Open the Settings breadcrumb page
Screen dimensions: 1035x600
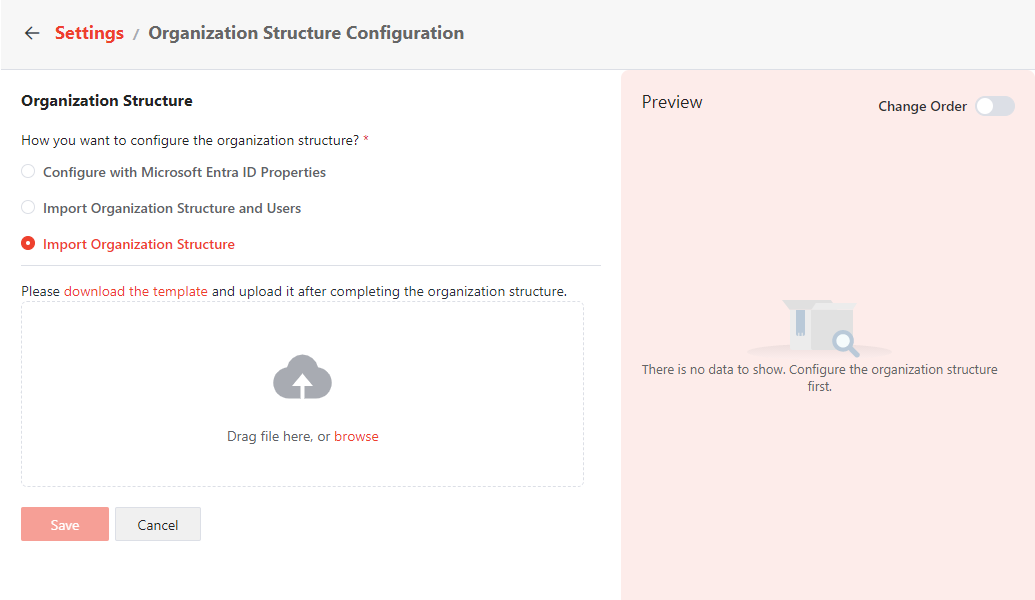(x=89, y=33)
